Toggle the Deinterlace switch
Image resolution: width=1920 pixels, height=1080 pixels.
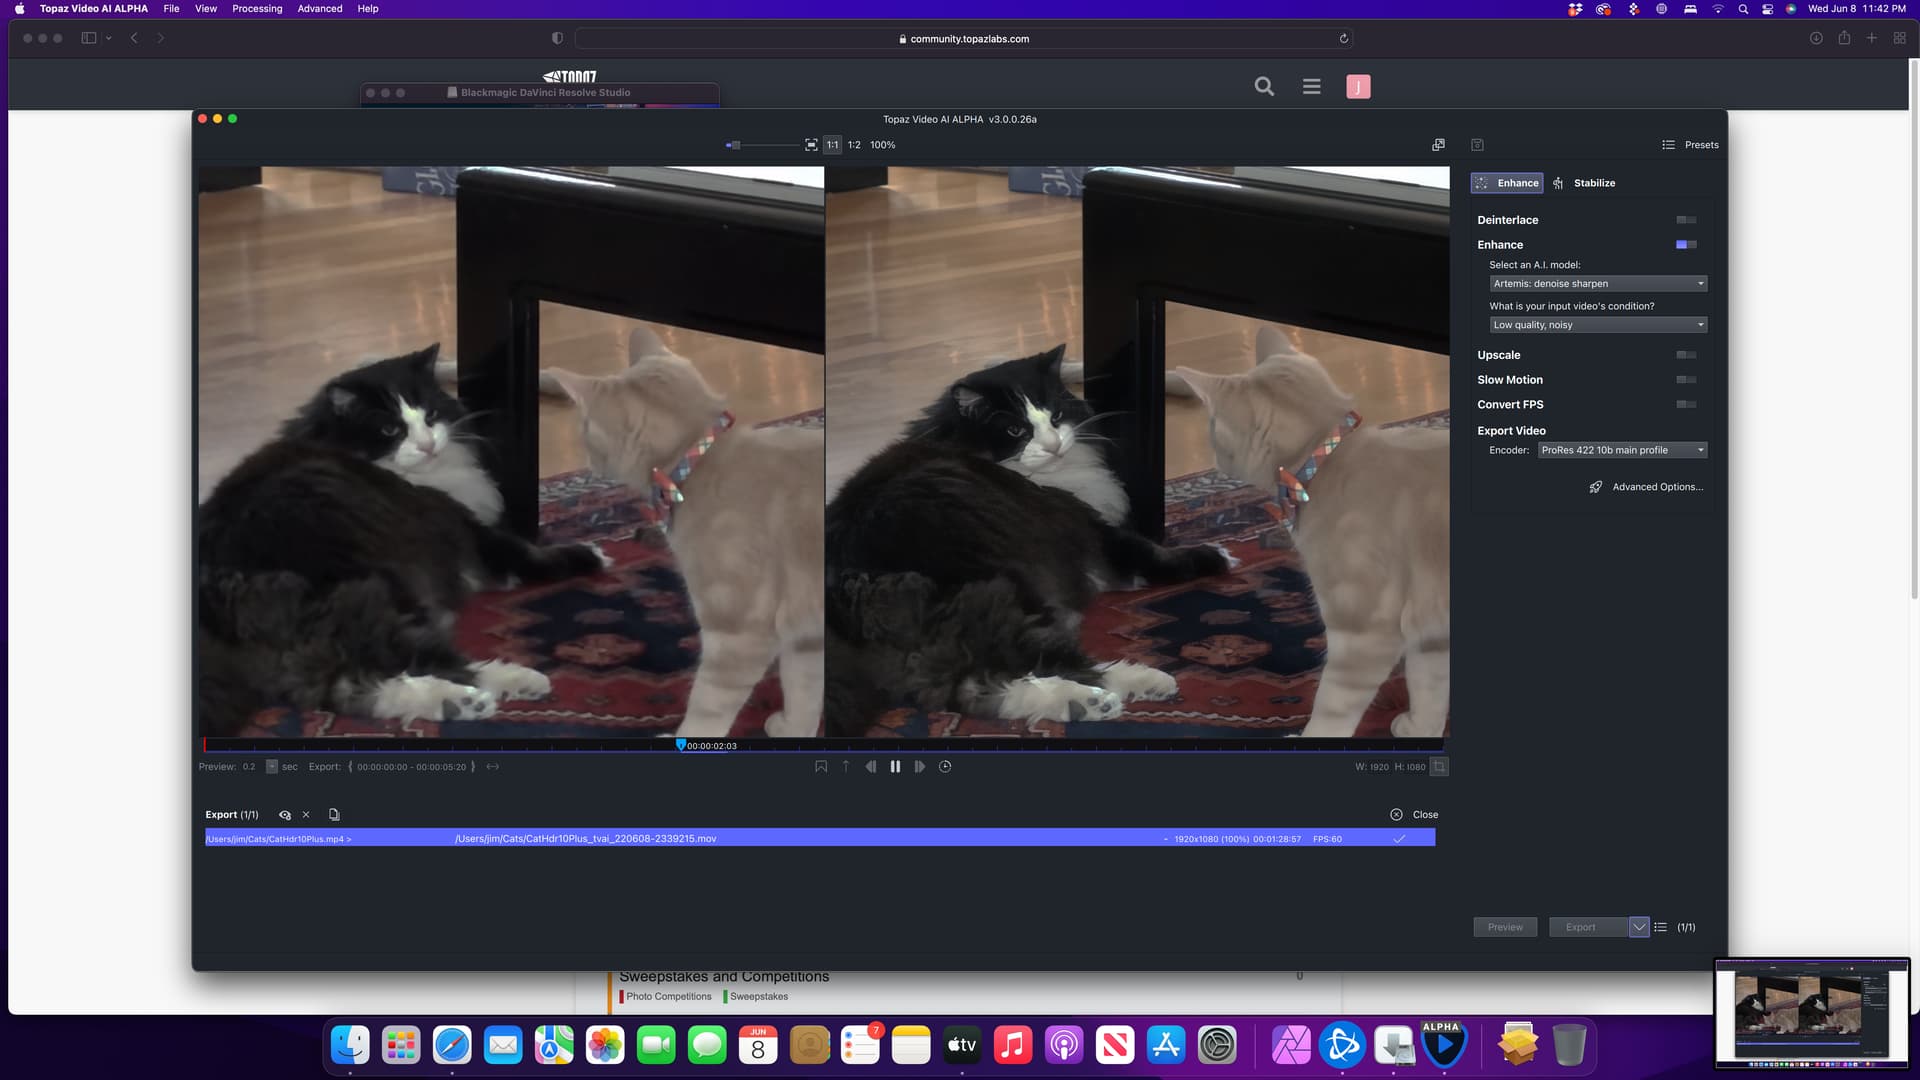click(1686, 220)
